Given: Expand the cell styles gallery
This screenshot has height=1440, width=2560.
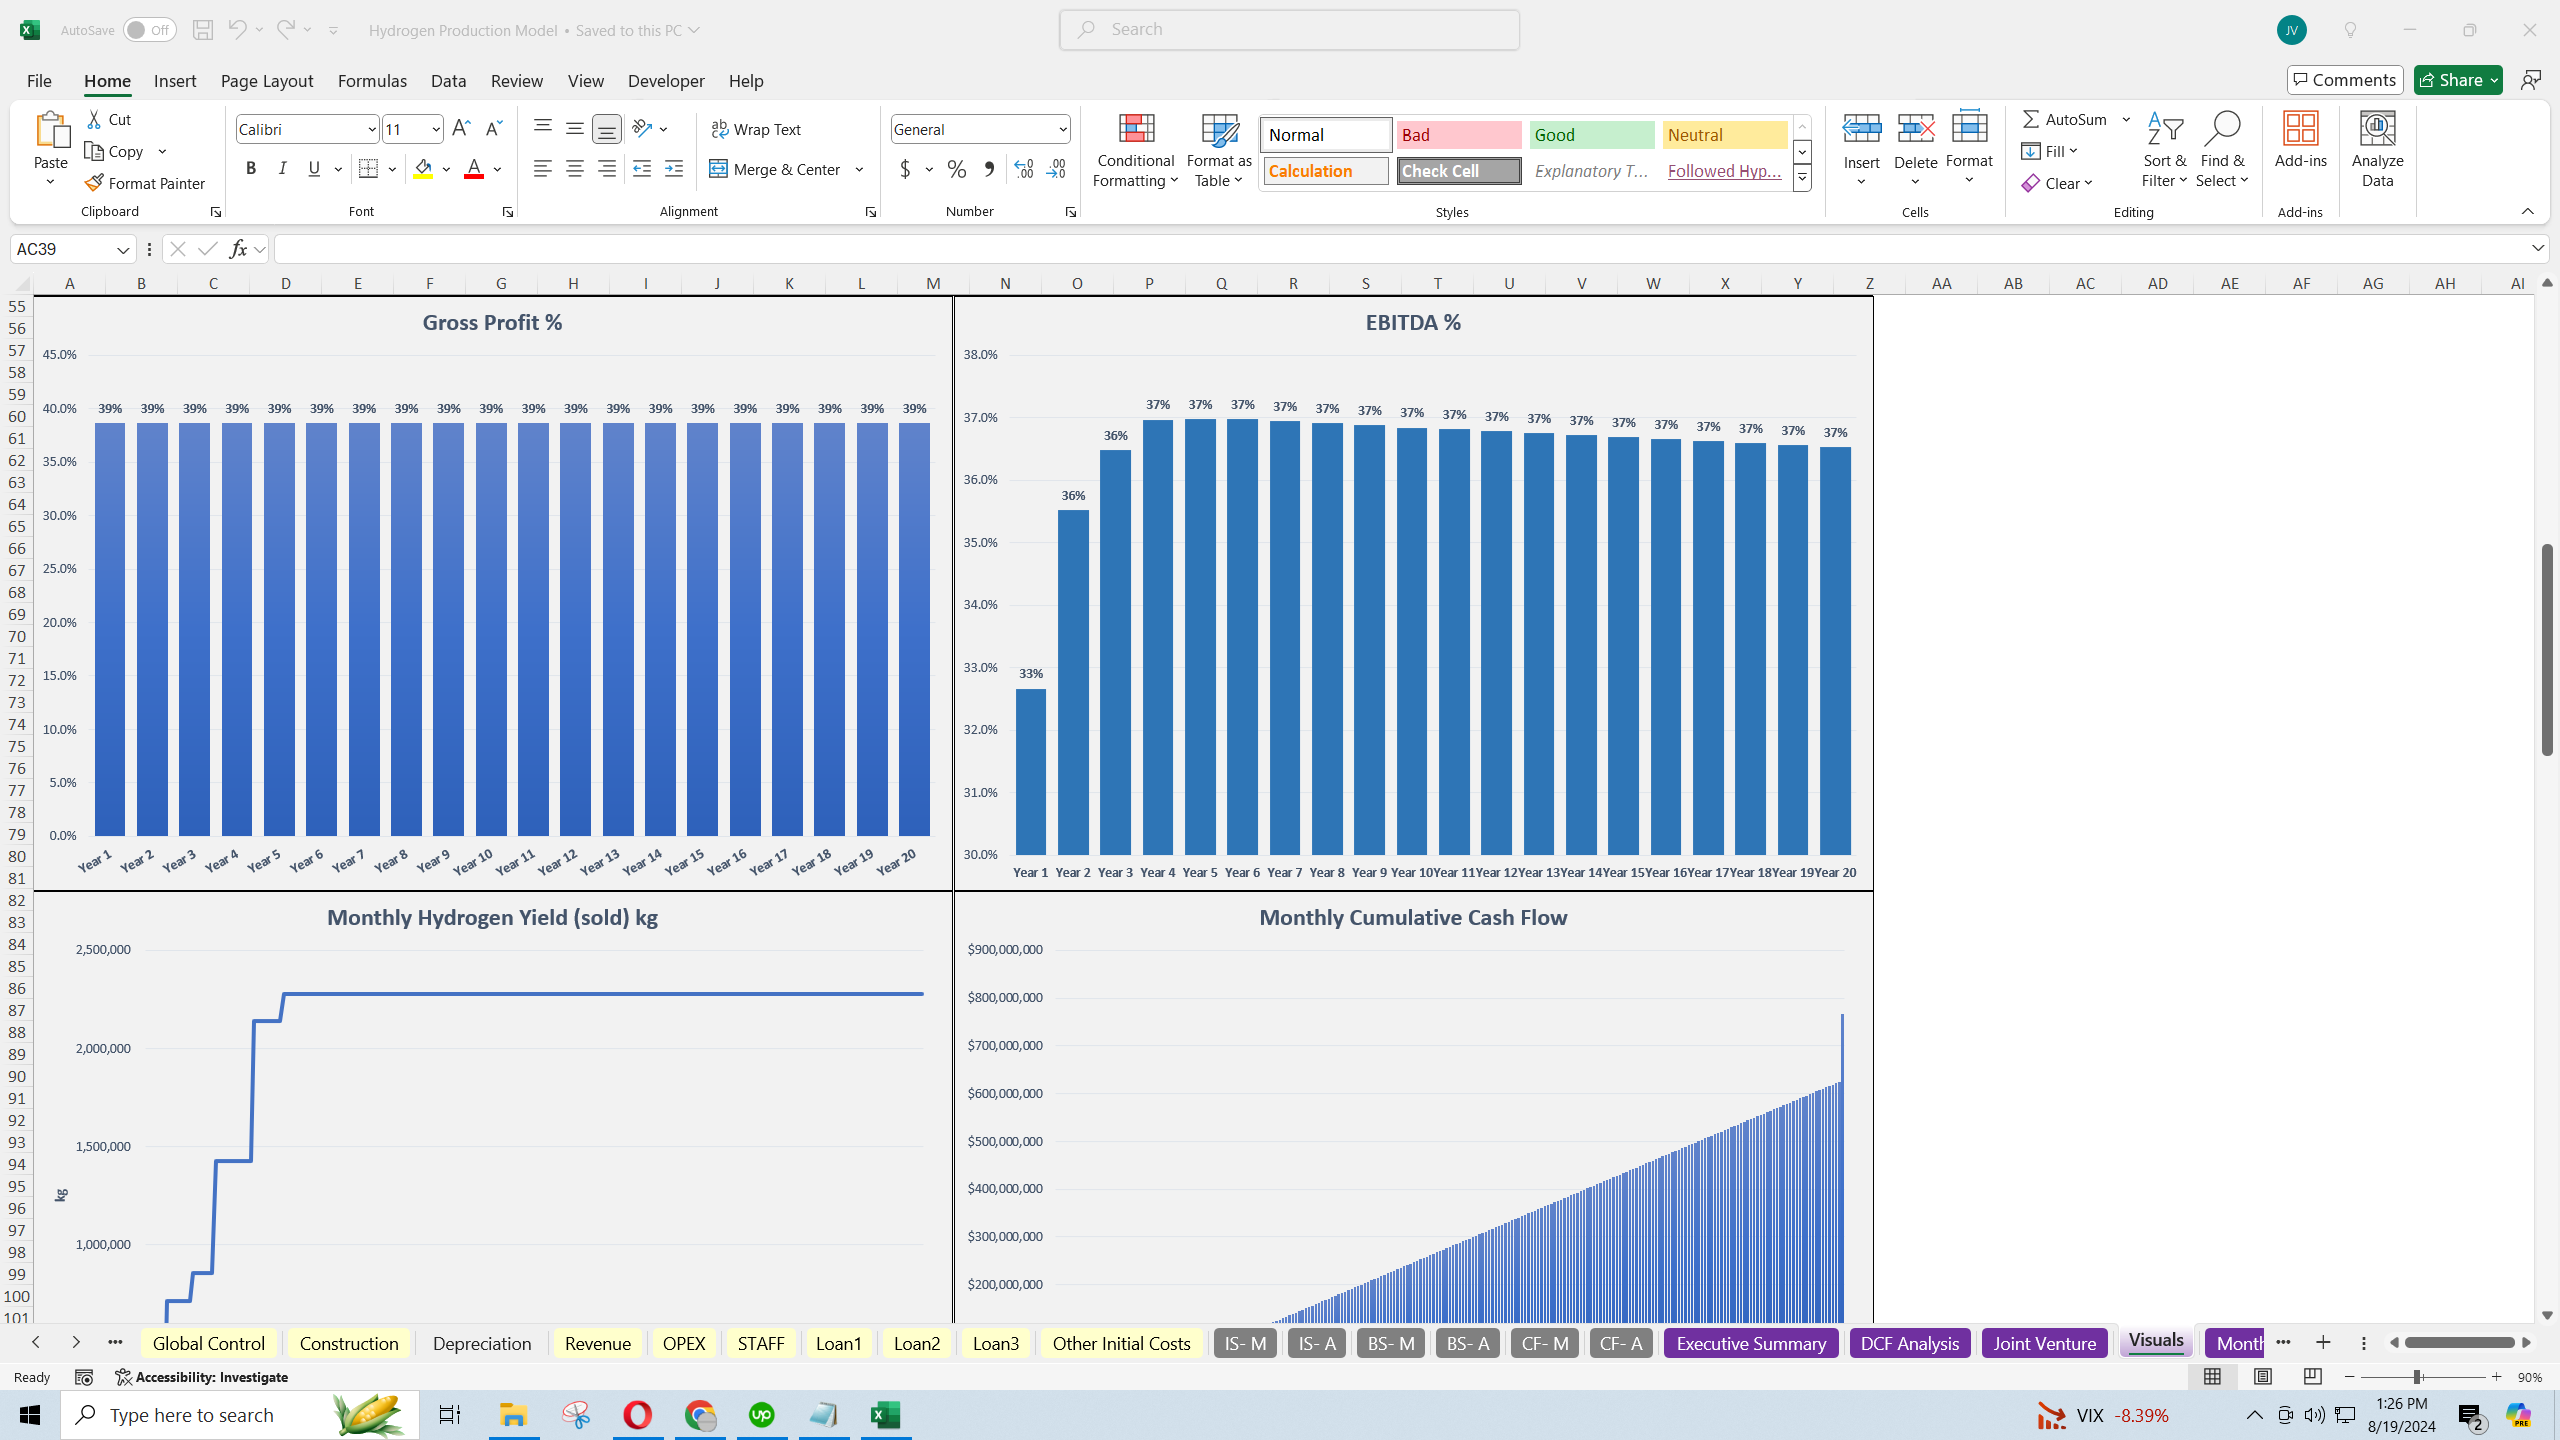Looking at the screenshot, I should [1802, 179].
